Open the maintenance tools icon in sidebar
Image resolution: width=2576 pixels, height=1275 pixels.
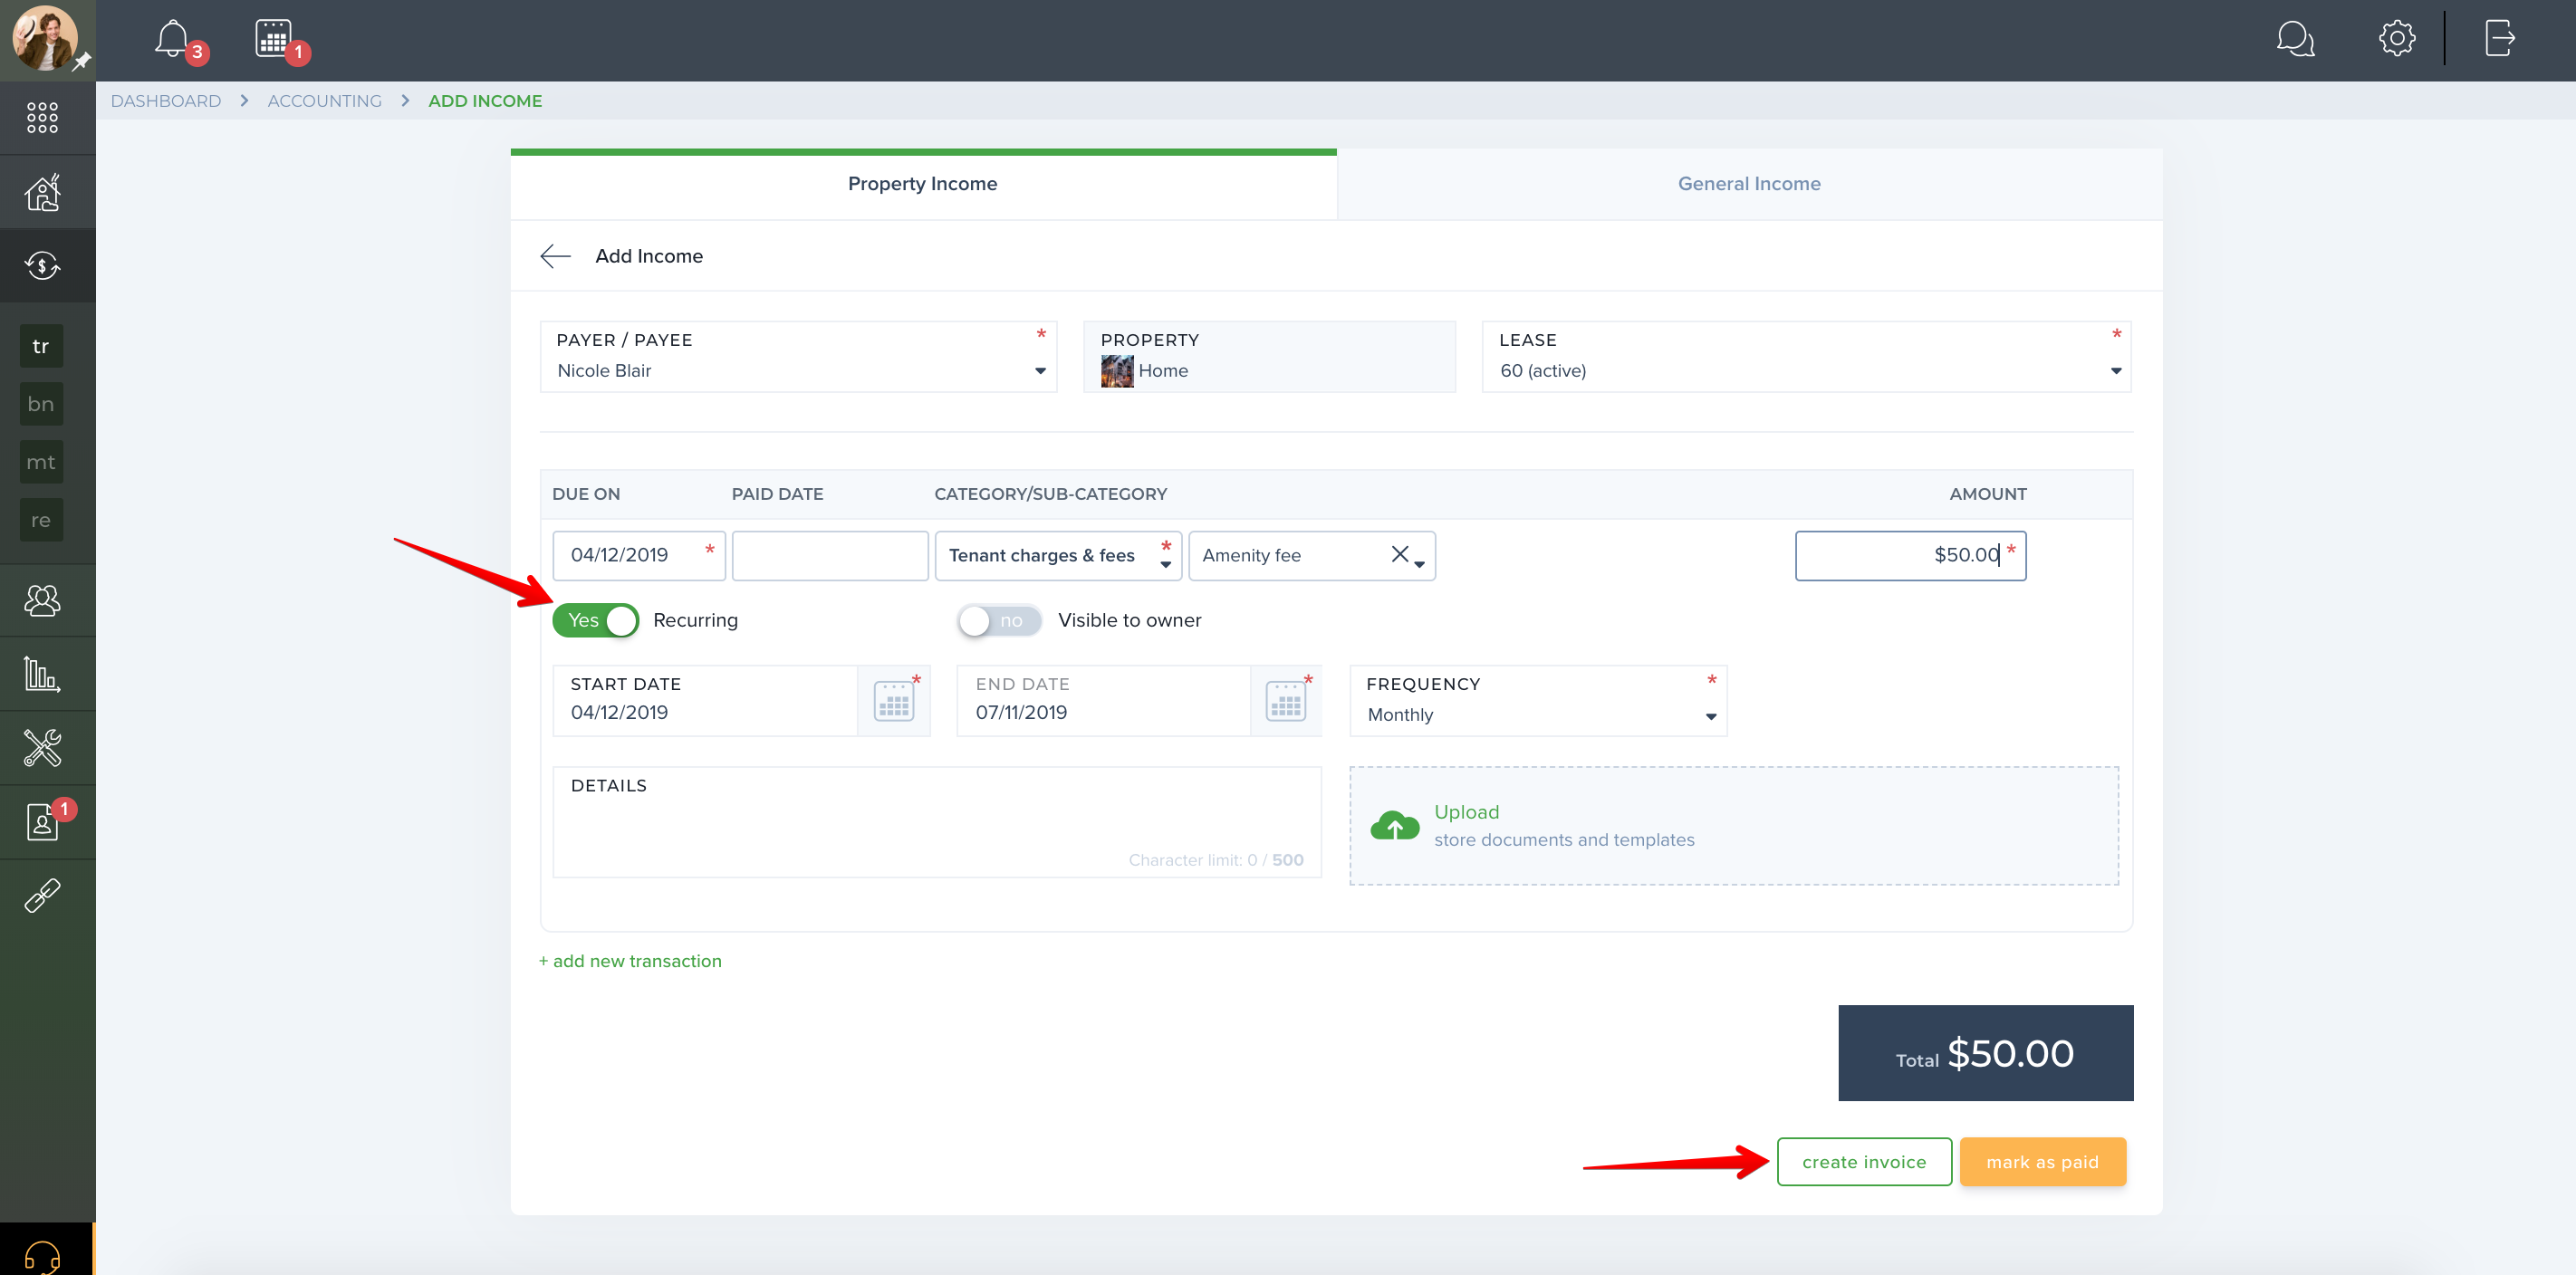[x=42, y=747]
